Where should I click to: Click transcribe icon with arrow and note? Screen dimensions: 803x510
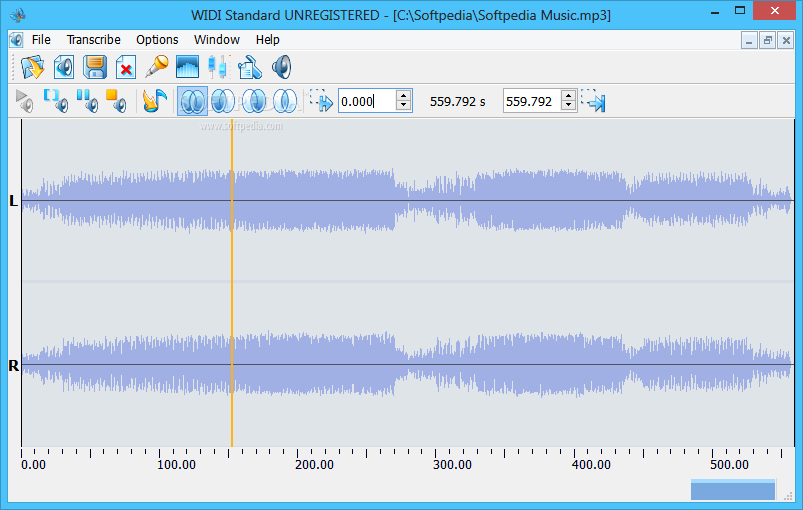(155, 101)
